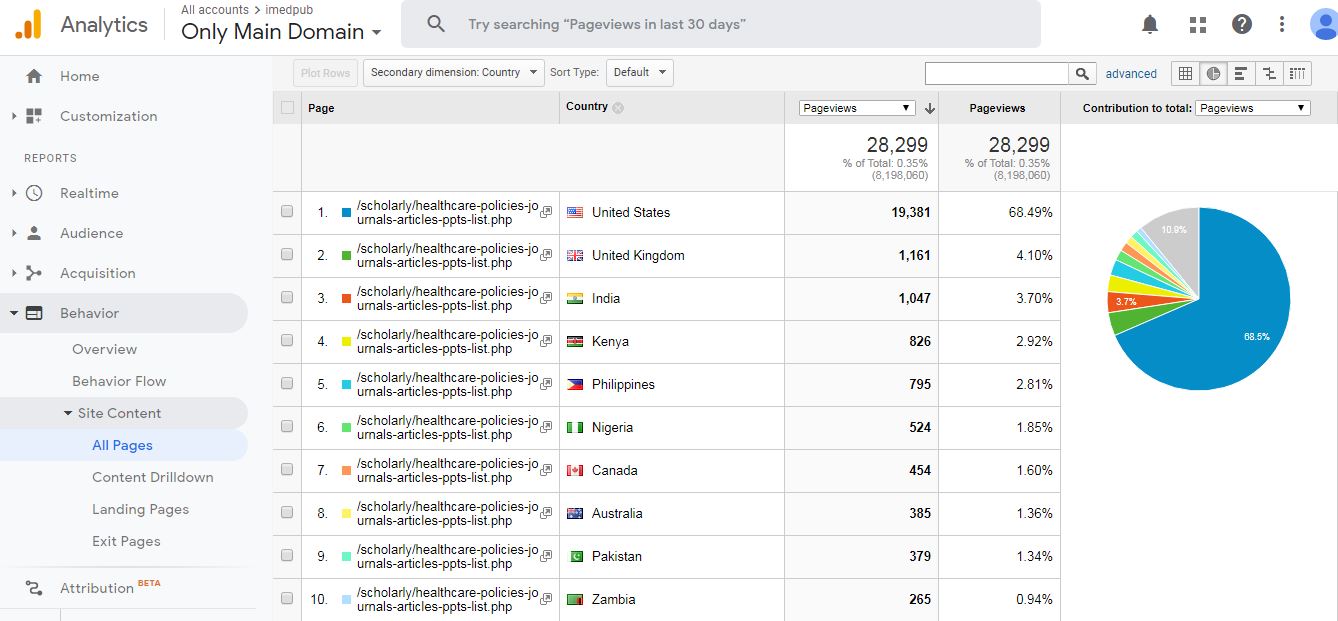Image resolution: width=1338 pixels, height=621 pixels.
Task: Focus the table filter search field
Action: 996,73
